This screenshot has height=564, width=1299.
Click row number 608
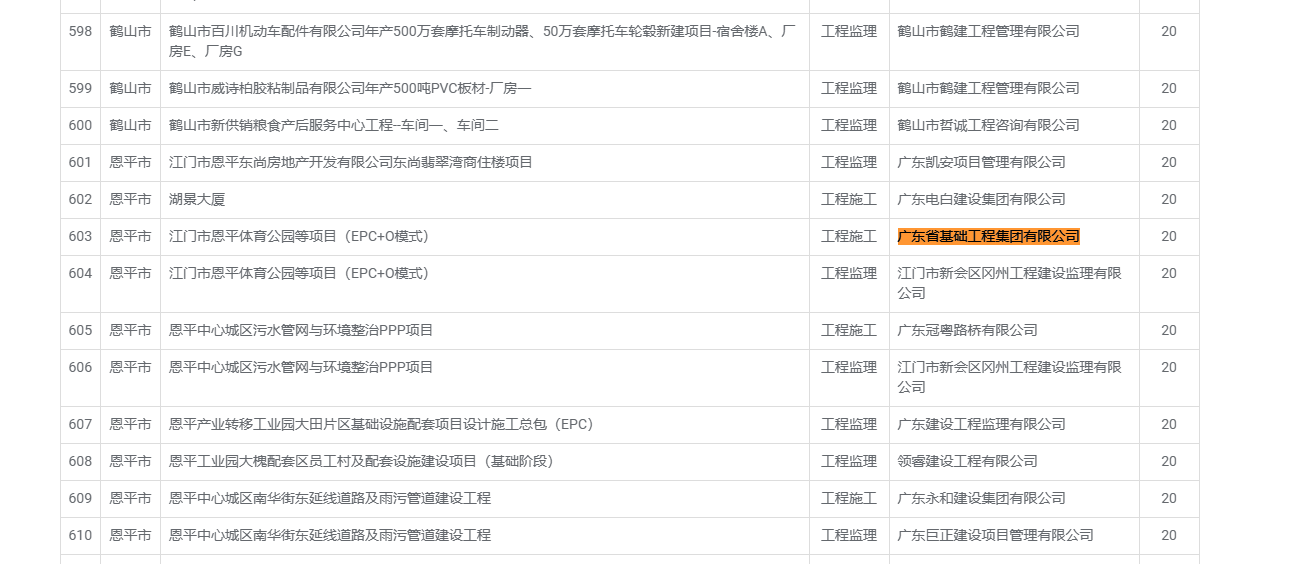tap(80, 462)
